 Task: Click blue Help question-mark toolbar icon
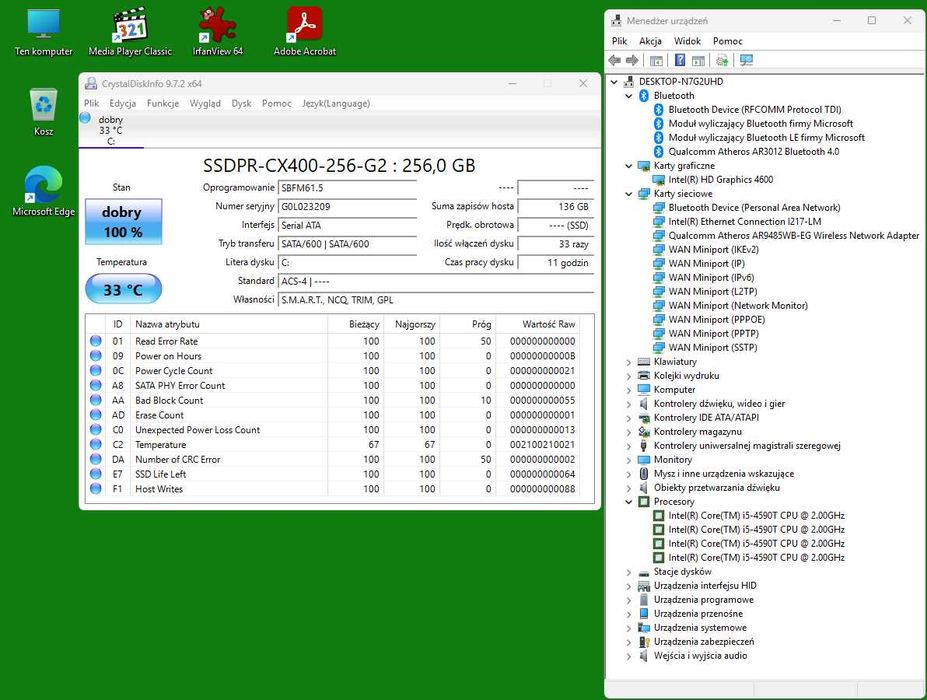click(x=680, y=60)
